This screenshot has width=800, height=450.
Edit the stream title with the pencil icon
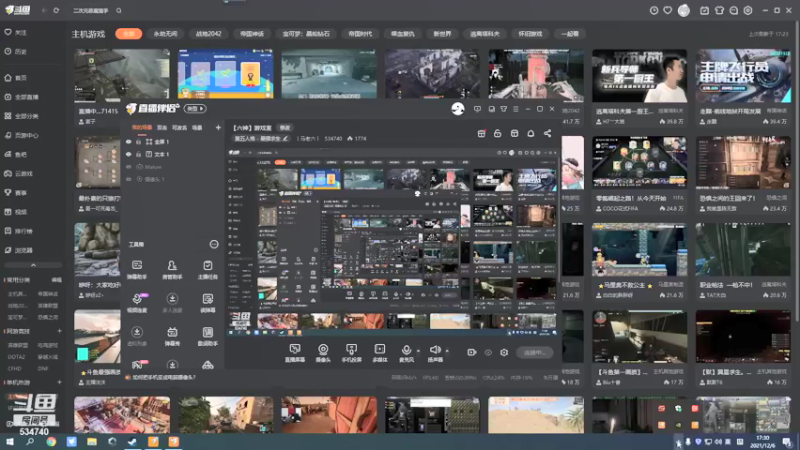click(286, 138)
